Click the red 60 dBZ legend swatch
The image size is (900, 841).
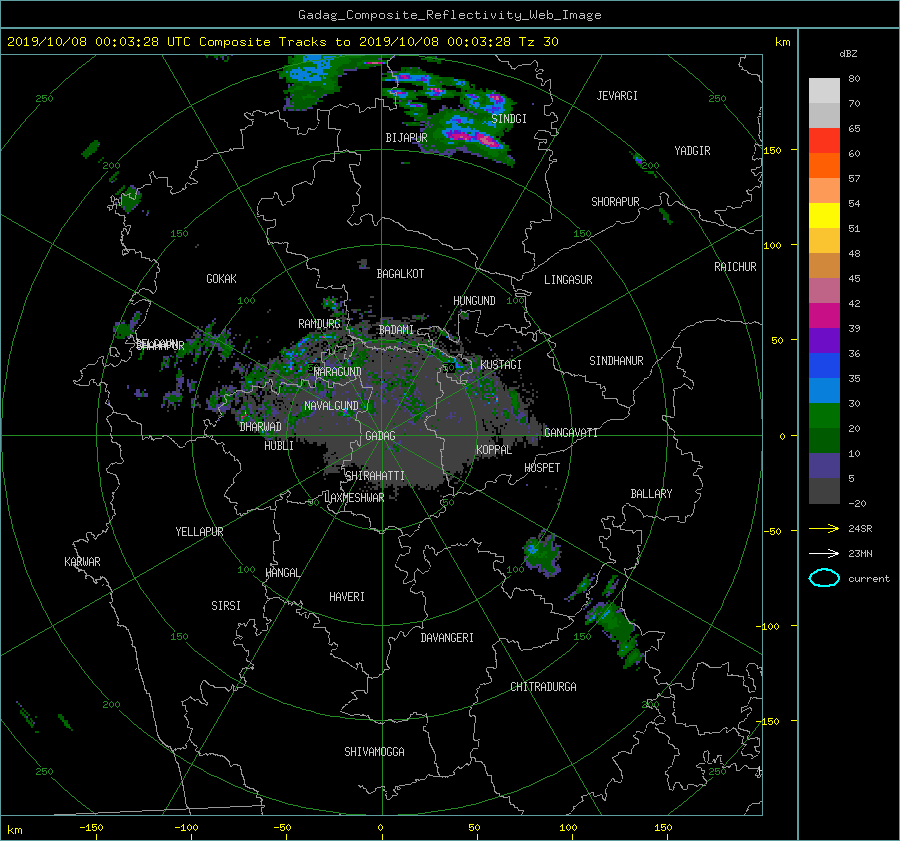pyautogui.click(x=824, y=141)
